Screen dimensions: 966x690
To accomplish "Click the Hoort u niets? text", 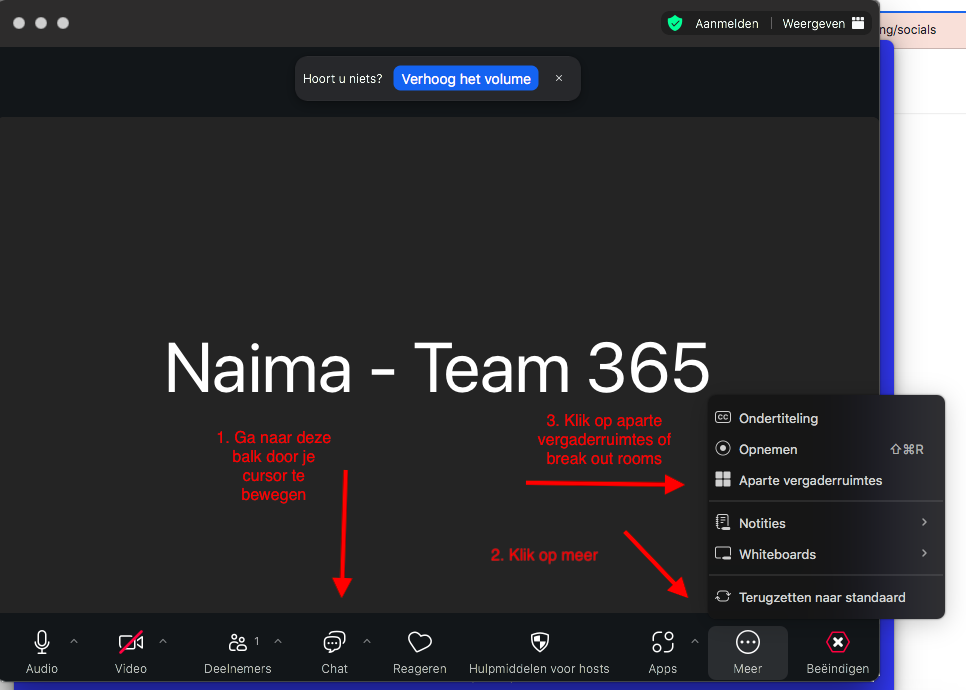I will (343, 79).
